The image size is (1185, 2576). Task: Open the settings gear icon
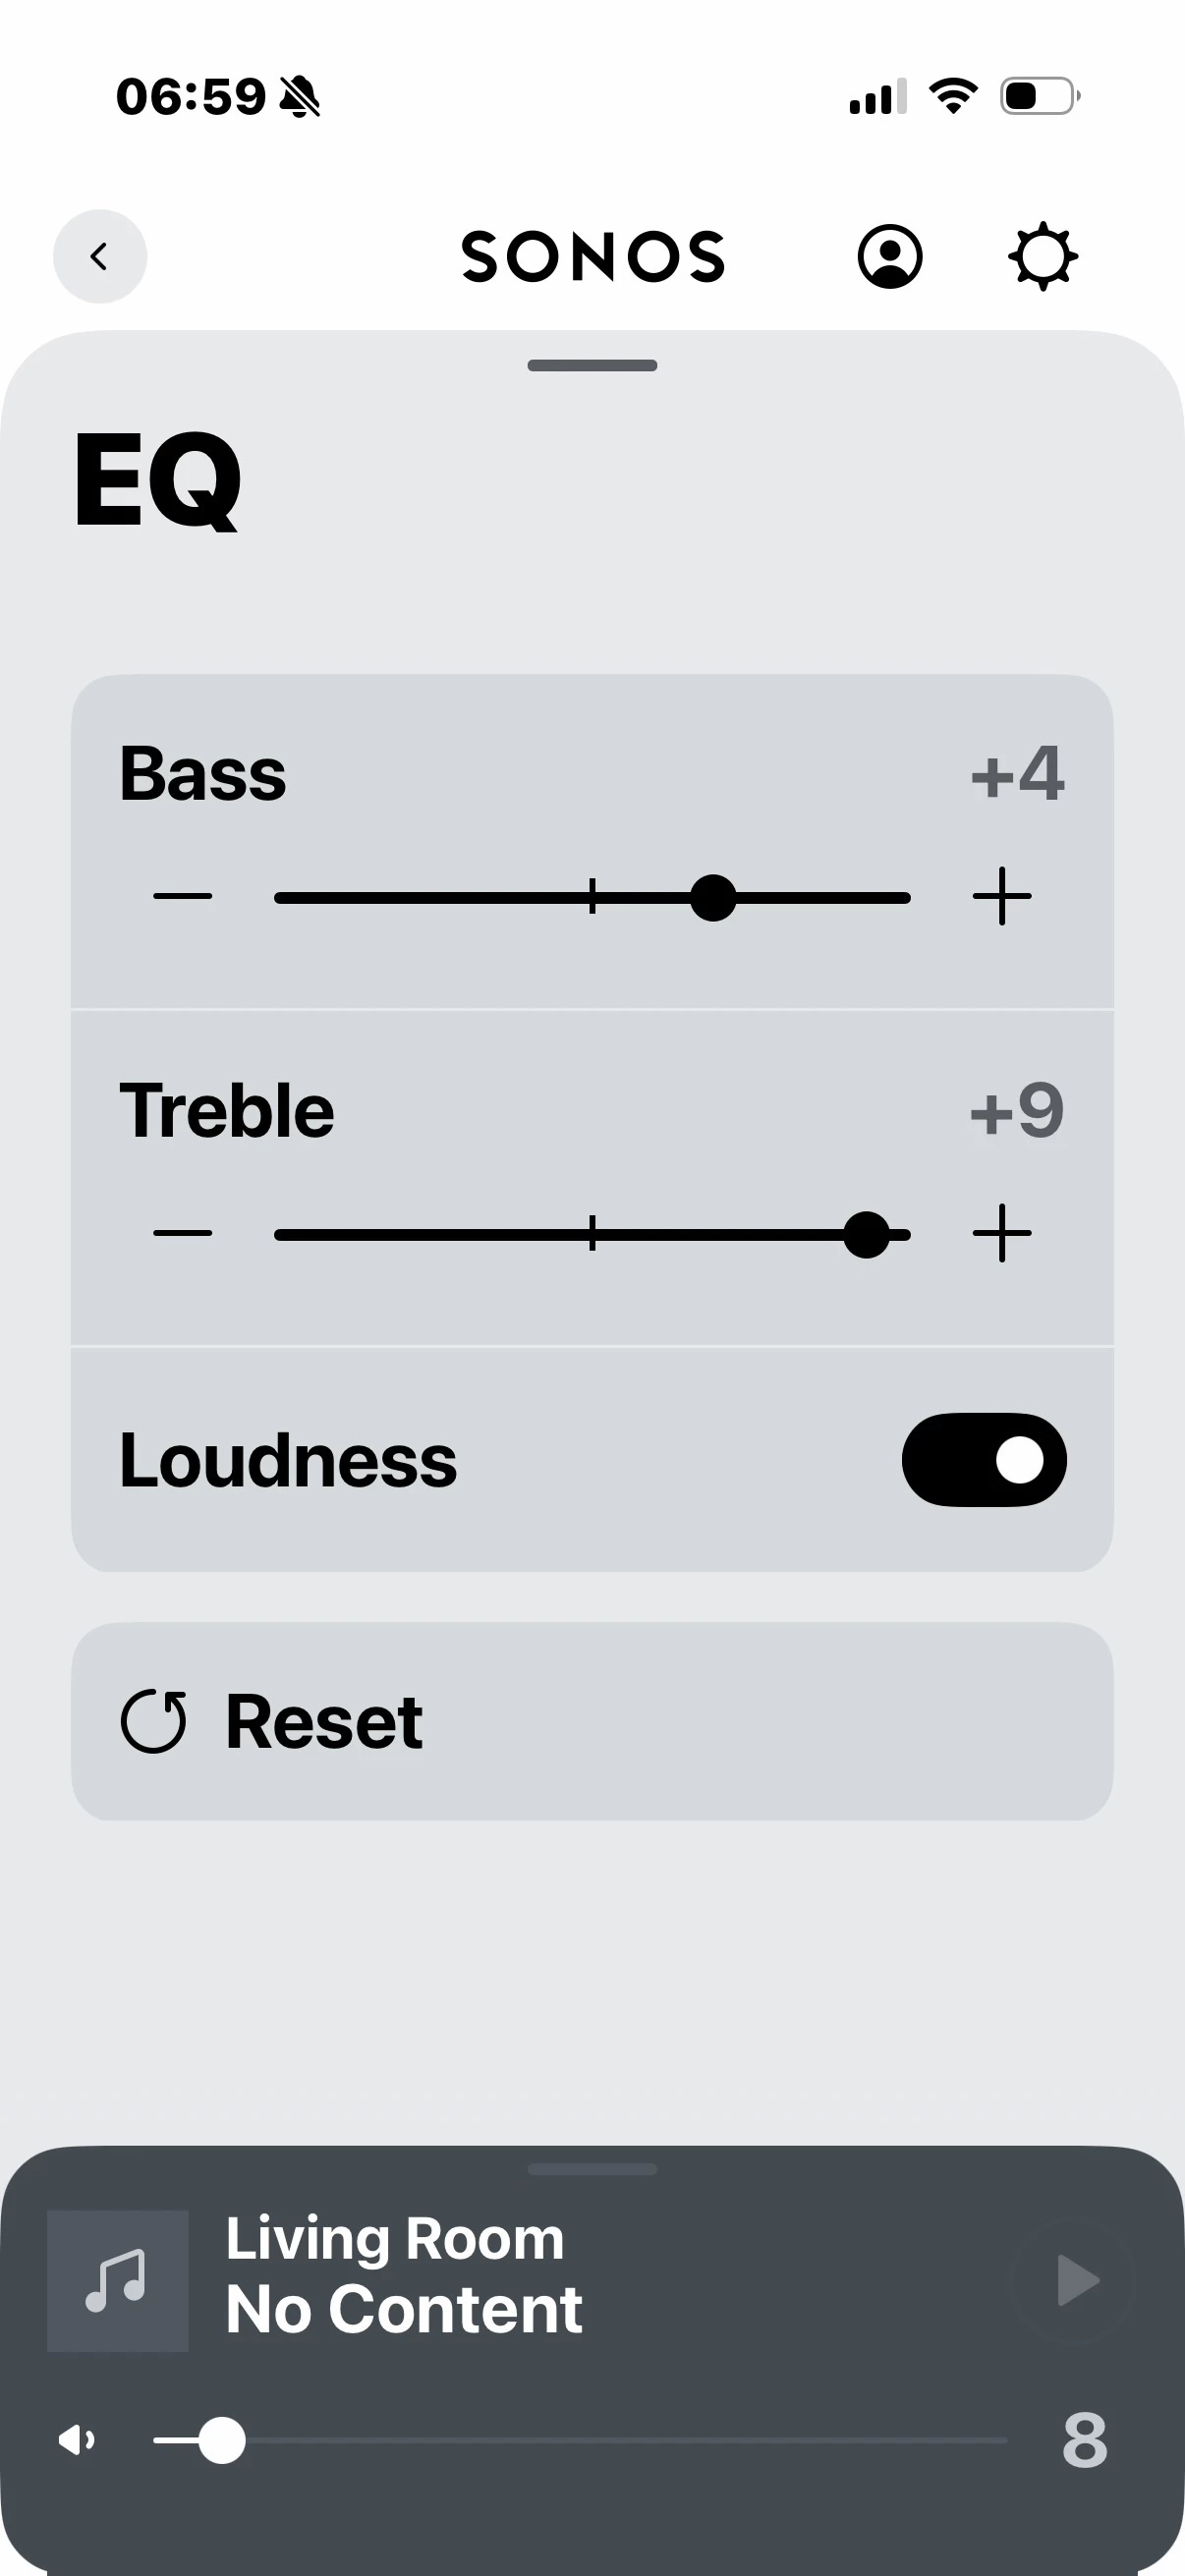pyautogui.click(x=1042, y=257)
